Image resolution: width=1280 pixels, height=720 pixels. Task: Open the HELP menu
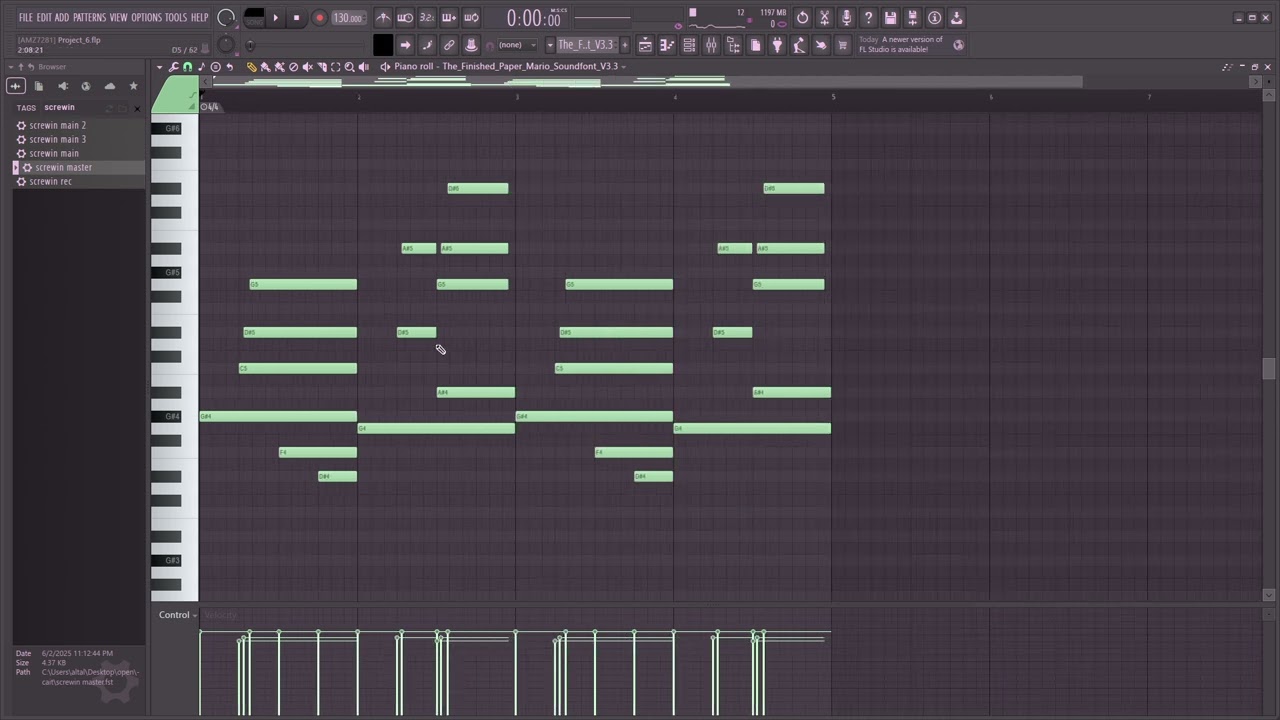(x=199, y=17)
